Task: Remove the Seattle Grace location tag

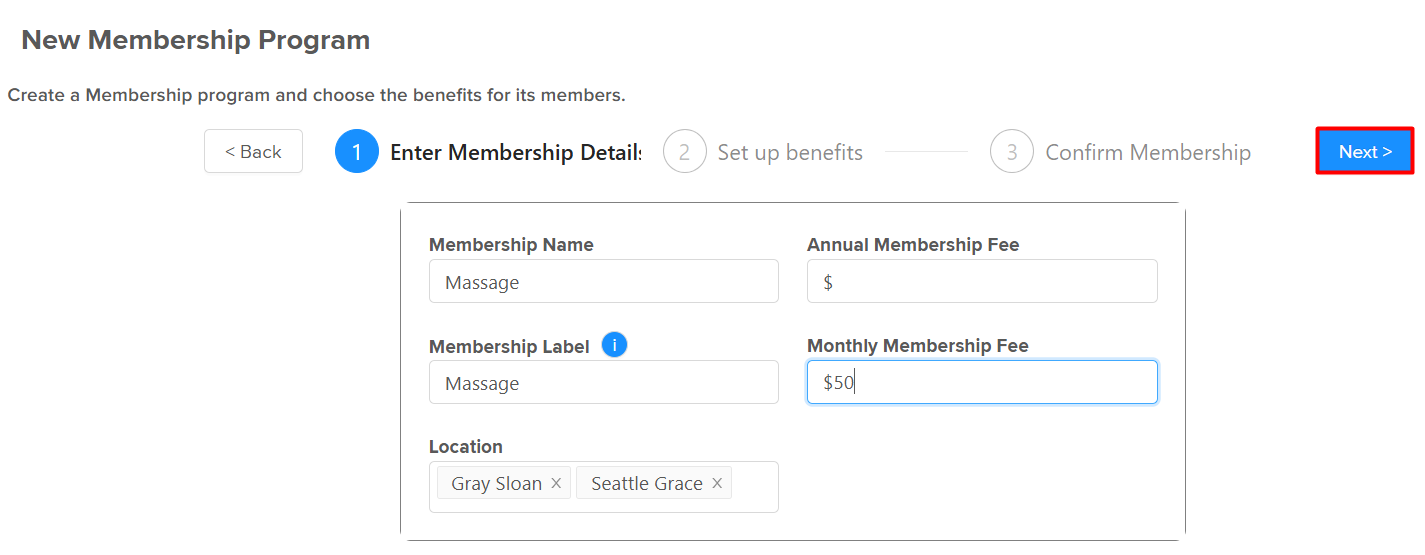Action: point(717,483)
